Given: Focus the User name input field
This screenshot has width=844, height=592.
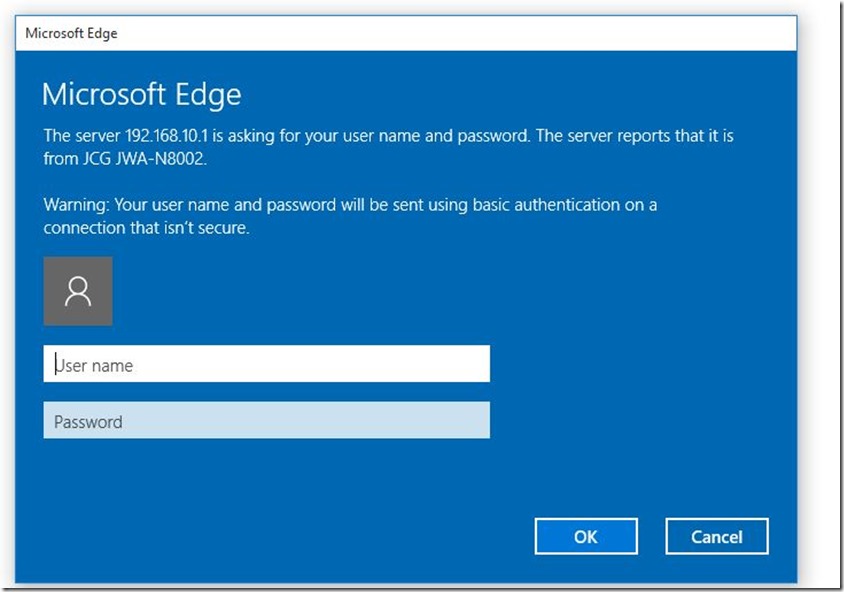Looking at the screenshot, I should click(x=266, y=364).
